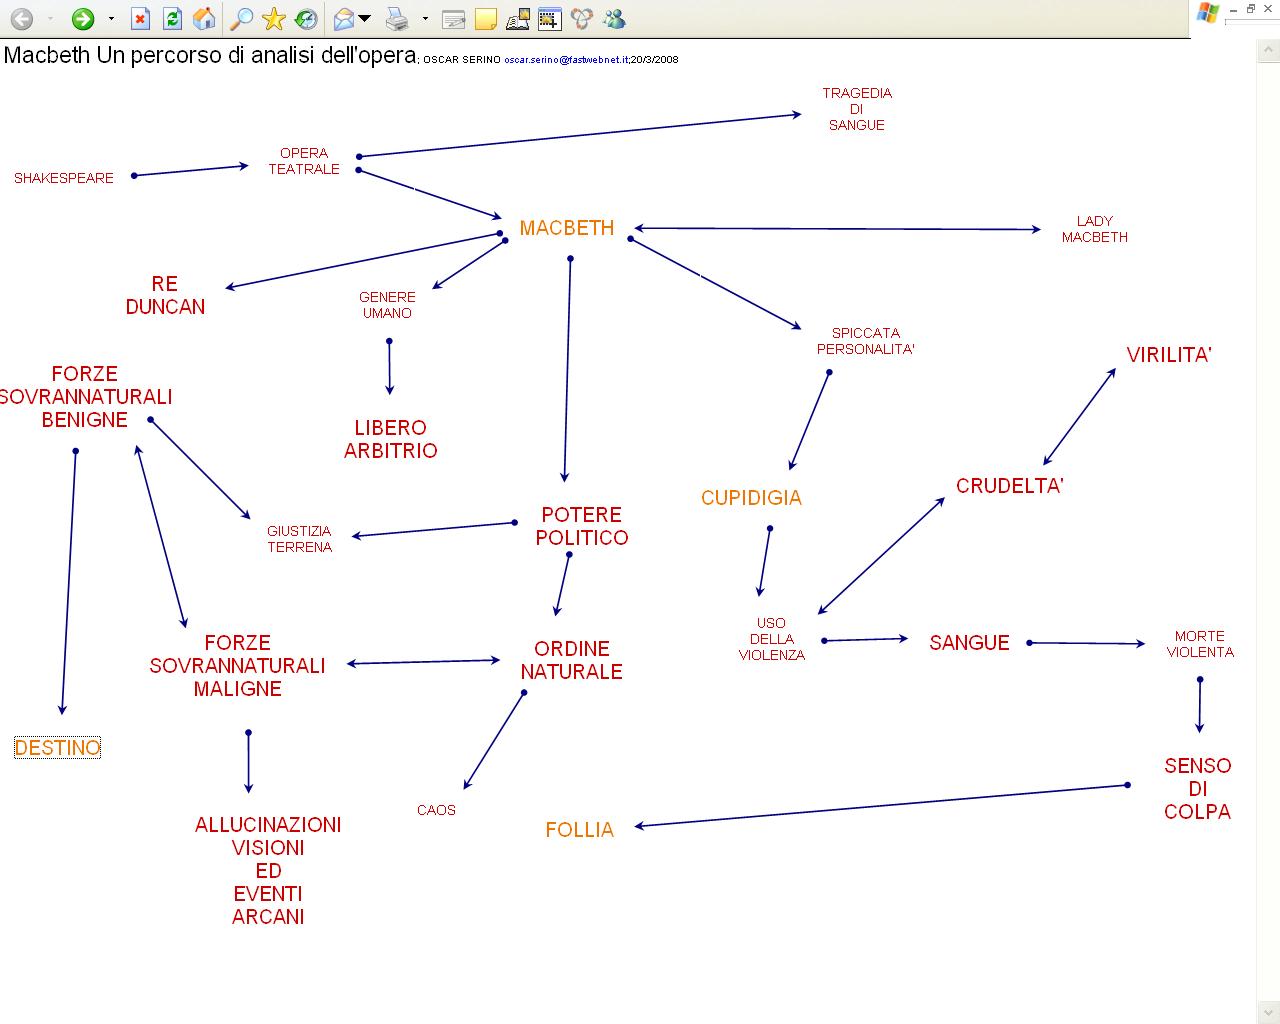Click the green Forward navigation arrow
Screen dimensions: 1280x1024
(x=83, y=19)
